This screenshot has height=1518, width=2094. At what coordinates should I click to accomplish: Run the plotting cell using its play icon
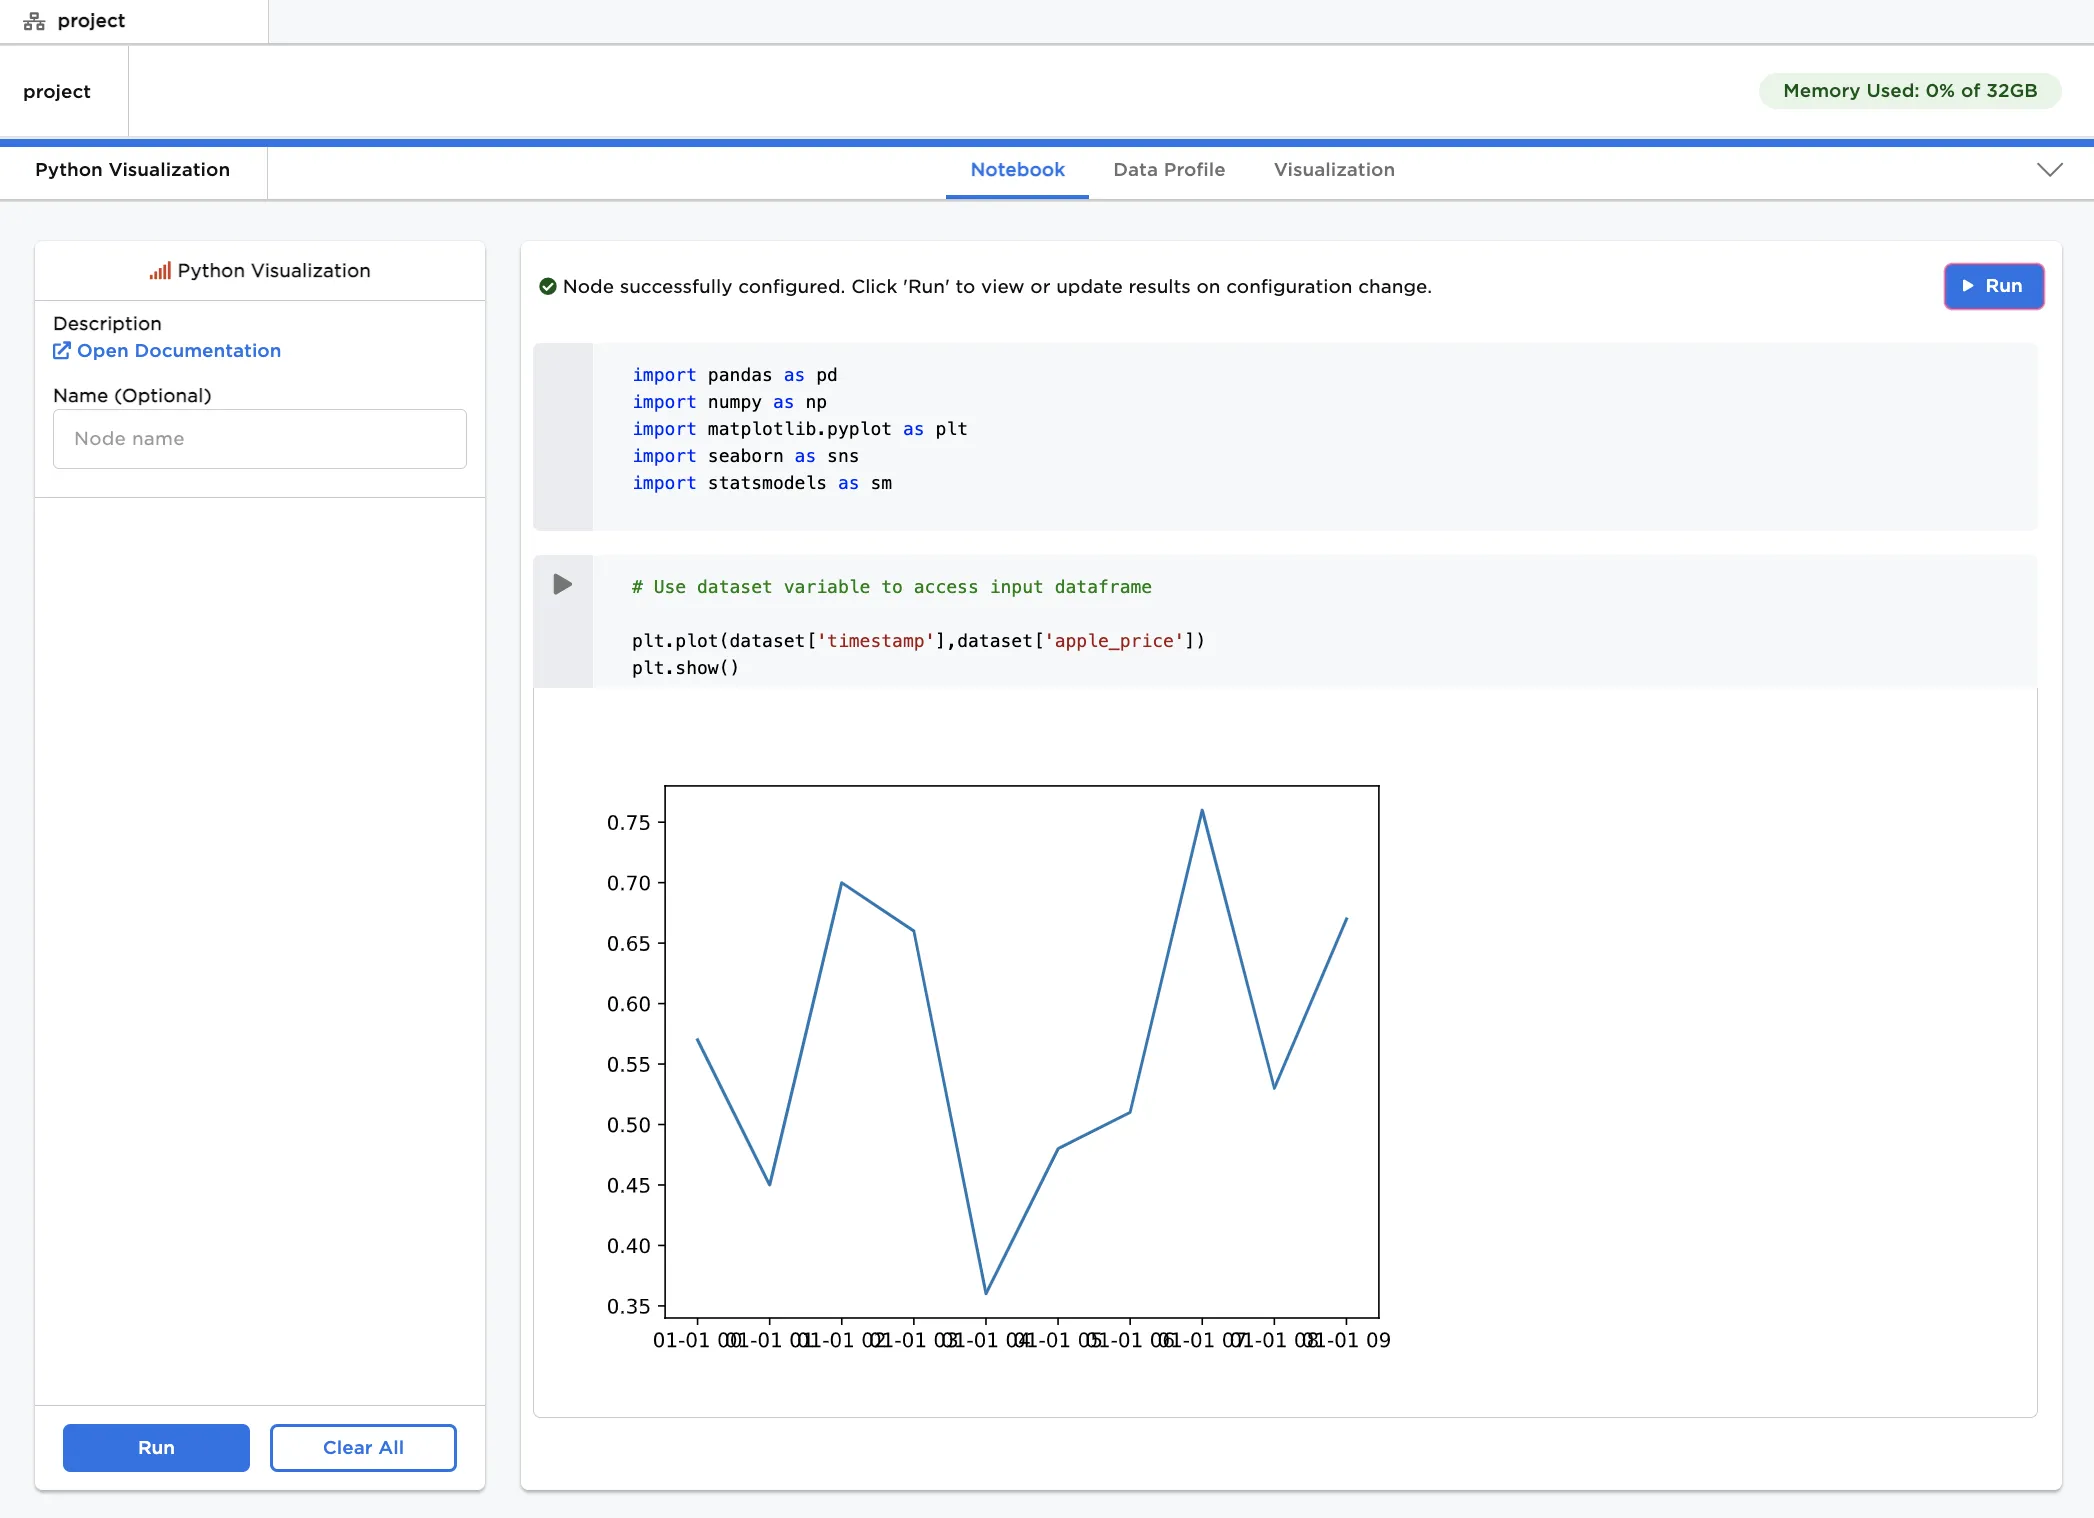[x=563, y=584]
